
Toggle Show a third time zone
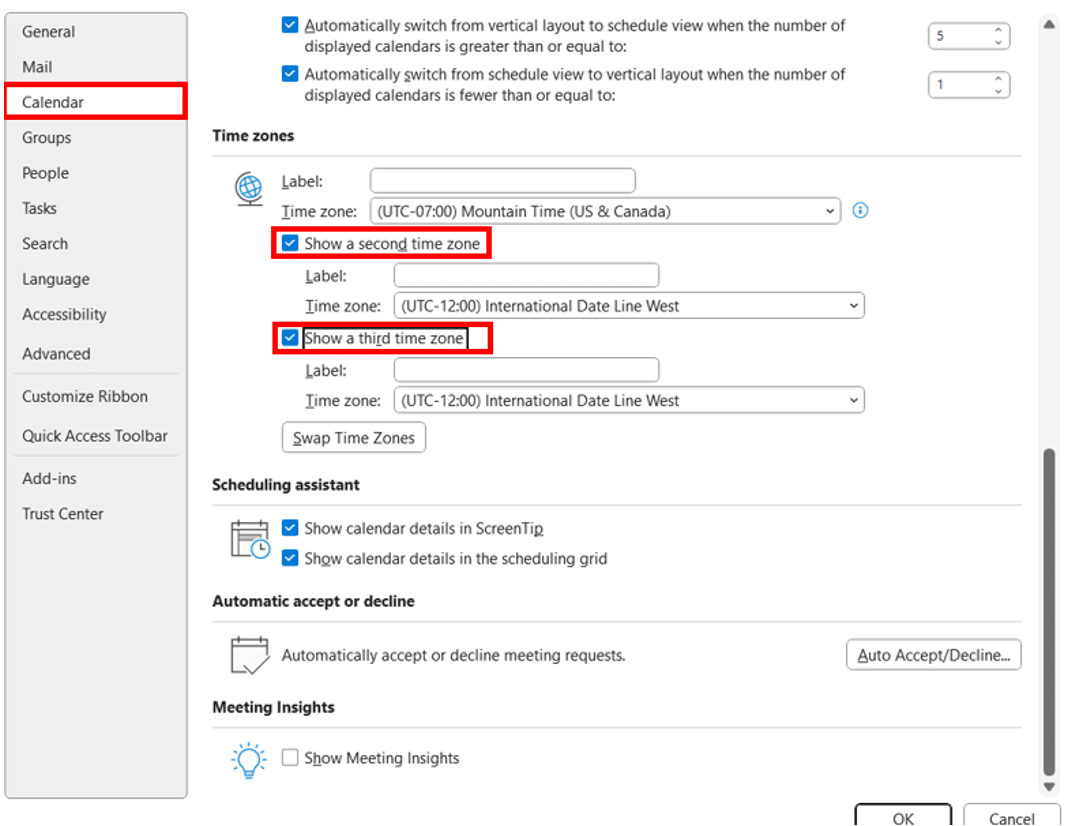290,338
